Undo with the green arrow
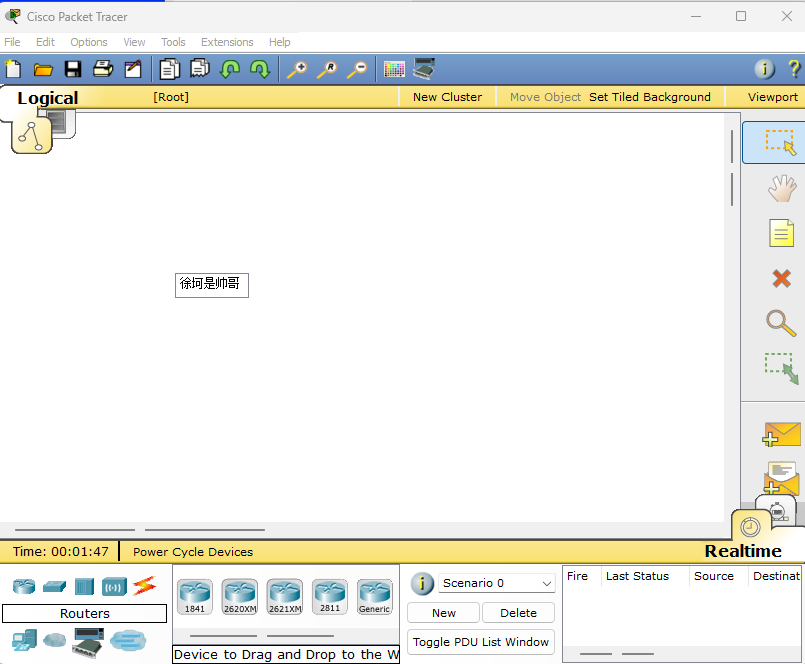 tap(229, 69)
